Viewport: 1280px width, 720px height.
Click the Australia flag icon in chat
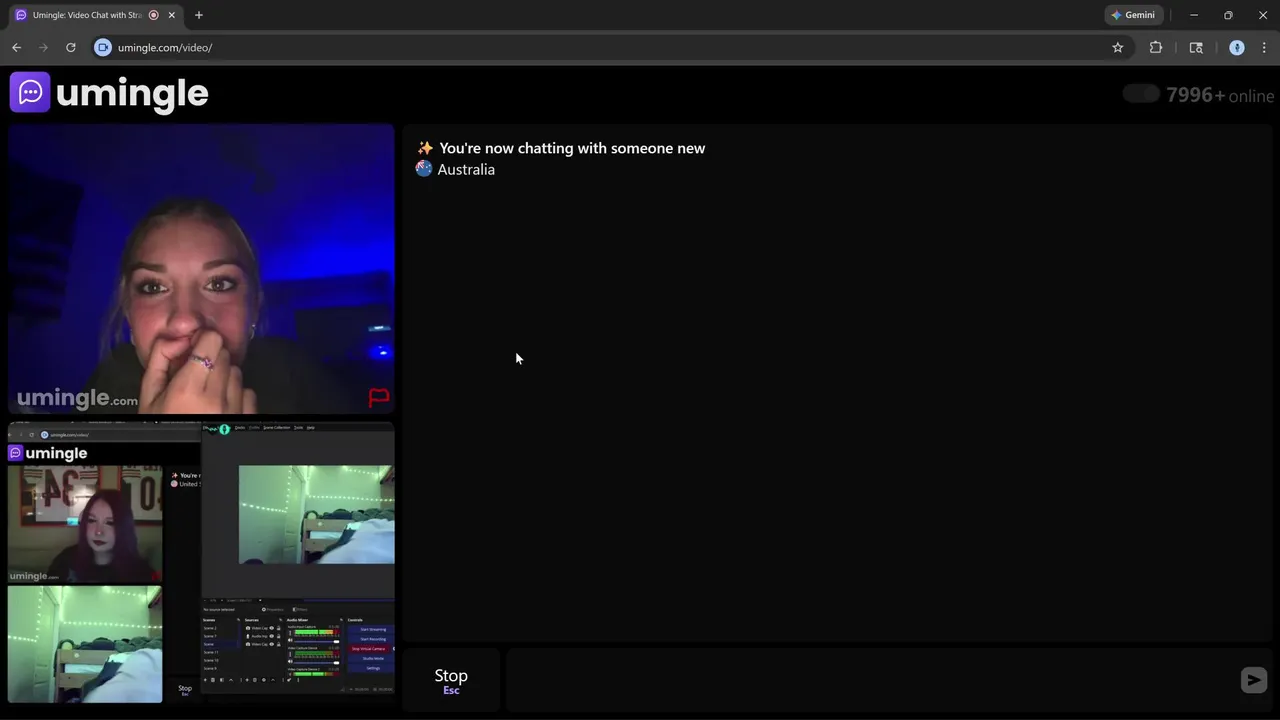coord(424,169)
